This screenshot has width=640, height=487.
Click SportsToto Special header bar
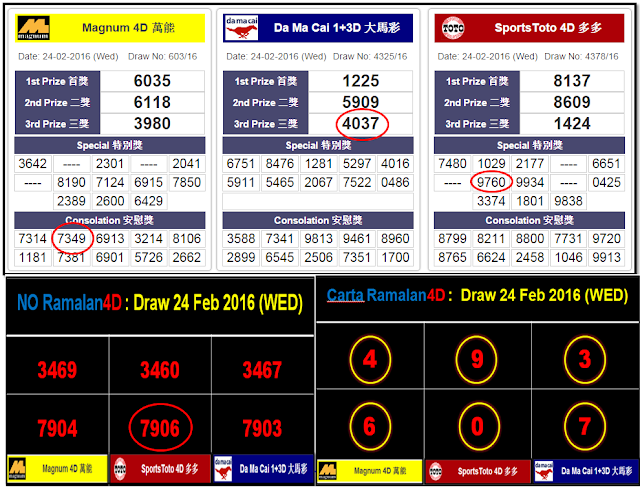(x=529, y=145)
